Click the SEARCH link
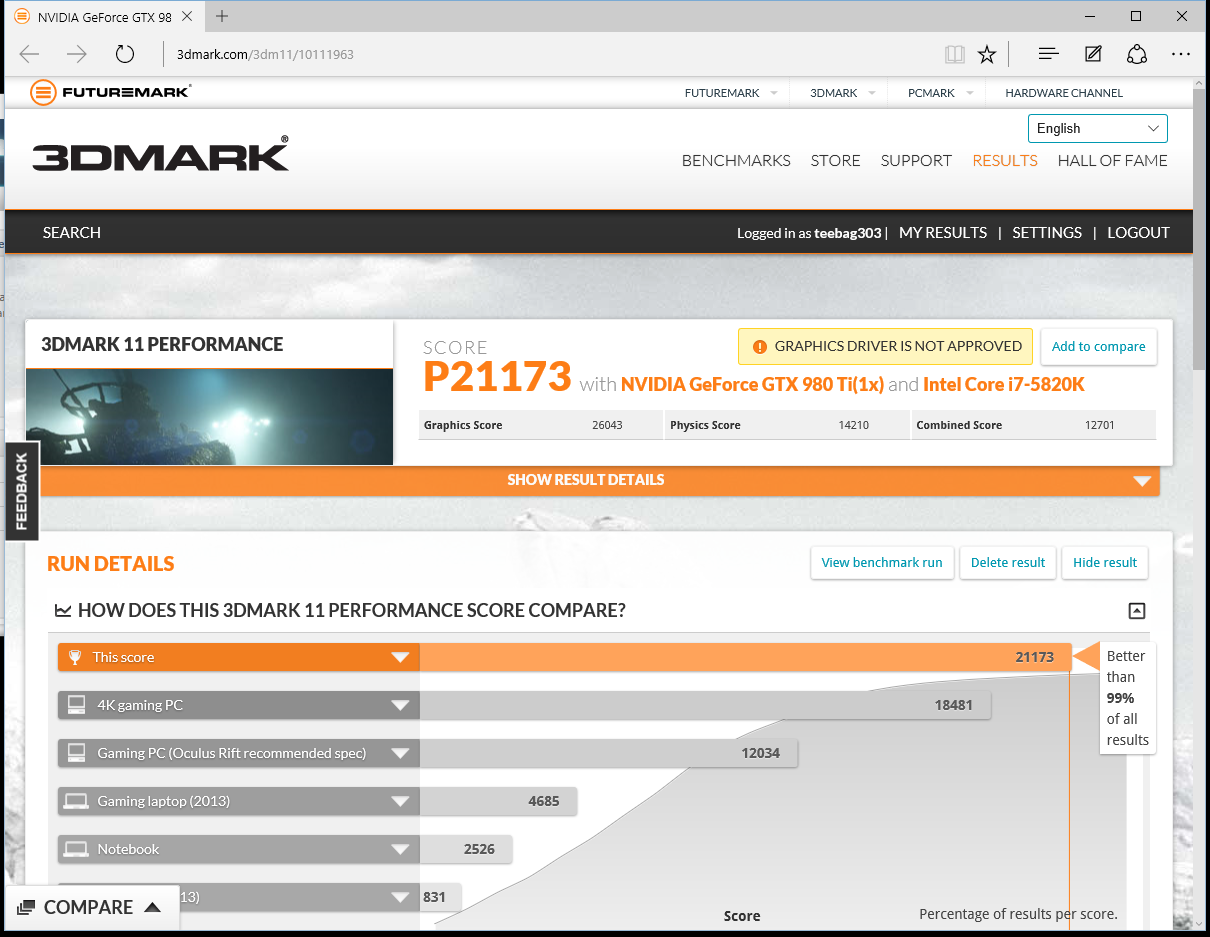1210x937 pixels. [72, 232]
